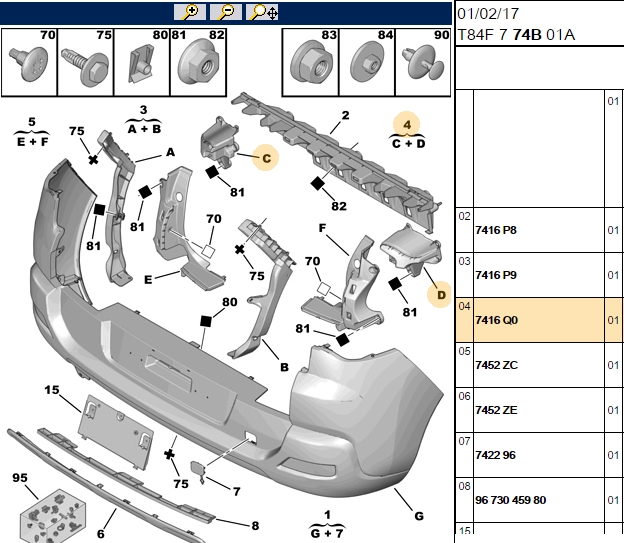Click callout F on the diagram

[x=322, y=228]
